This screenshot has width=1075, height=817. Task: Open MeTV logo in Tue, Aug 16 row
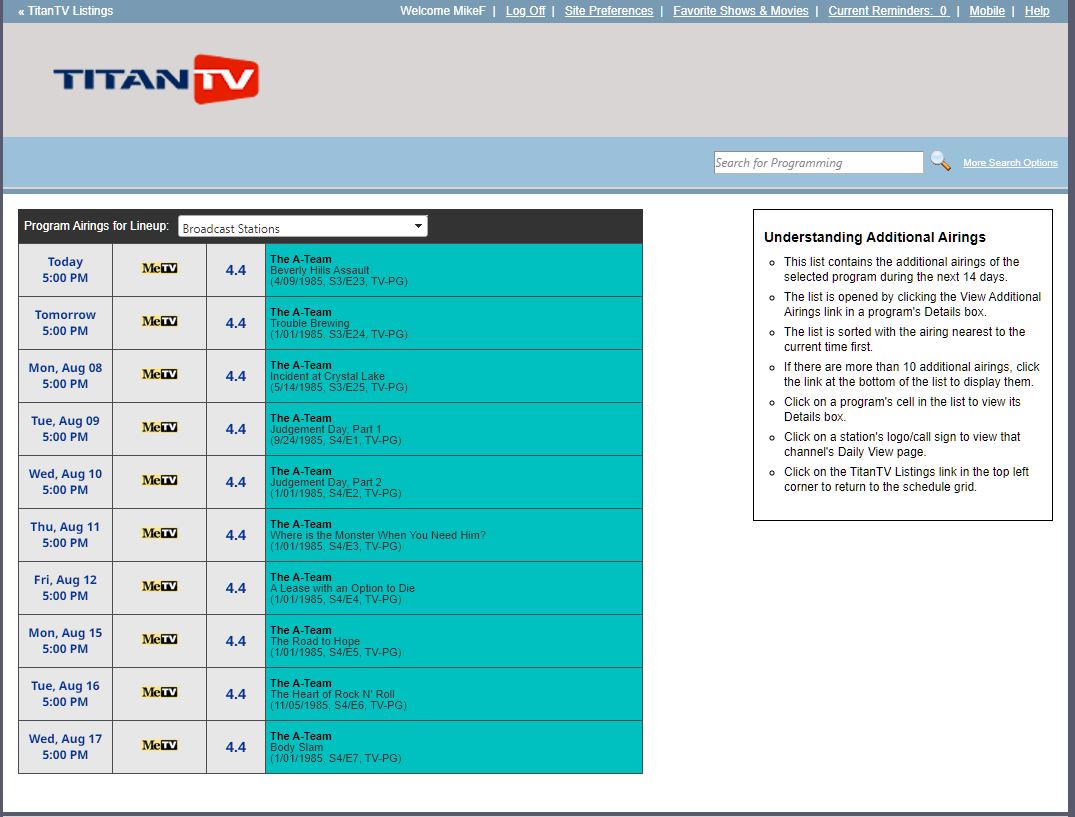click(160, 692)
